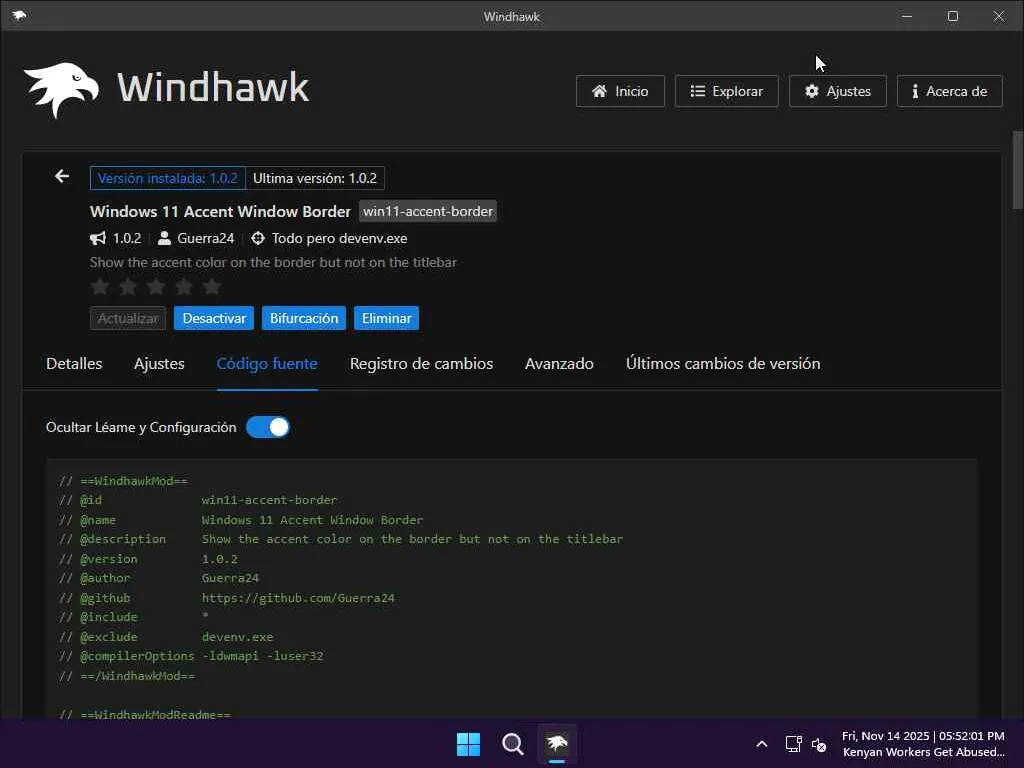
Task: Click the @exclude devenv.exe code line
Action: 166,636
